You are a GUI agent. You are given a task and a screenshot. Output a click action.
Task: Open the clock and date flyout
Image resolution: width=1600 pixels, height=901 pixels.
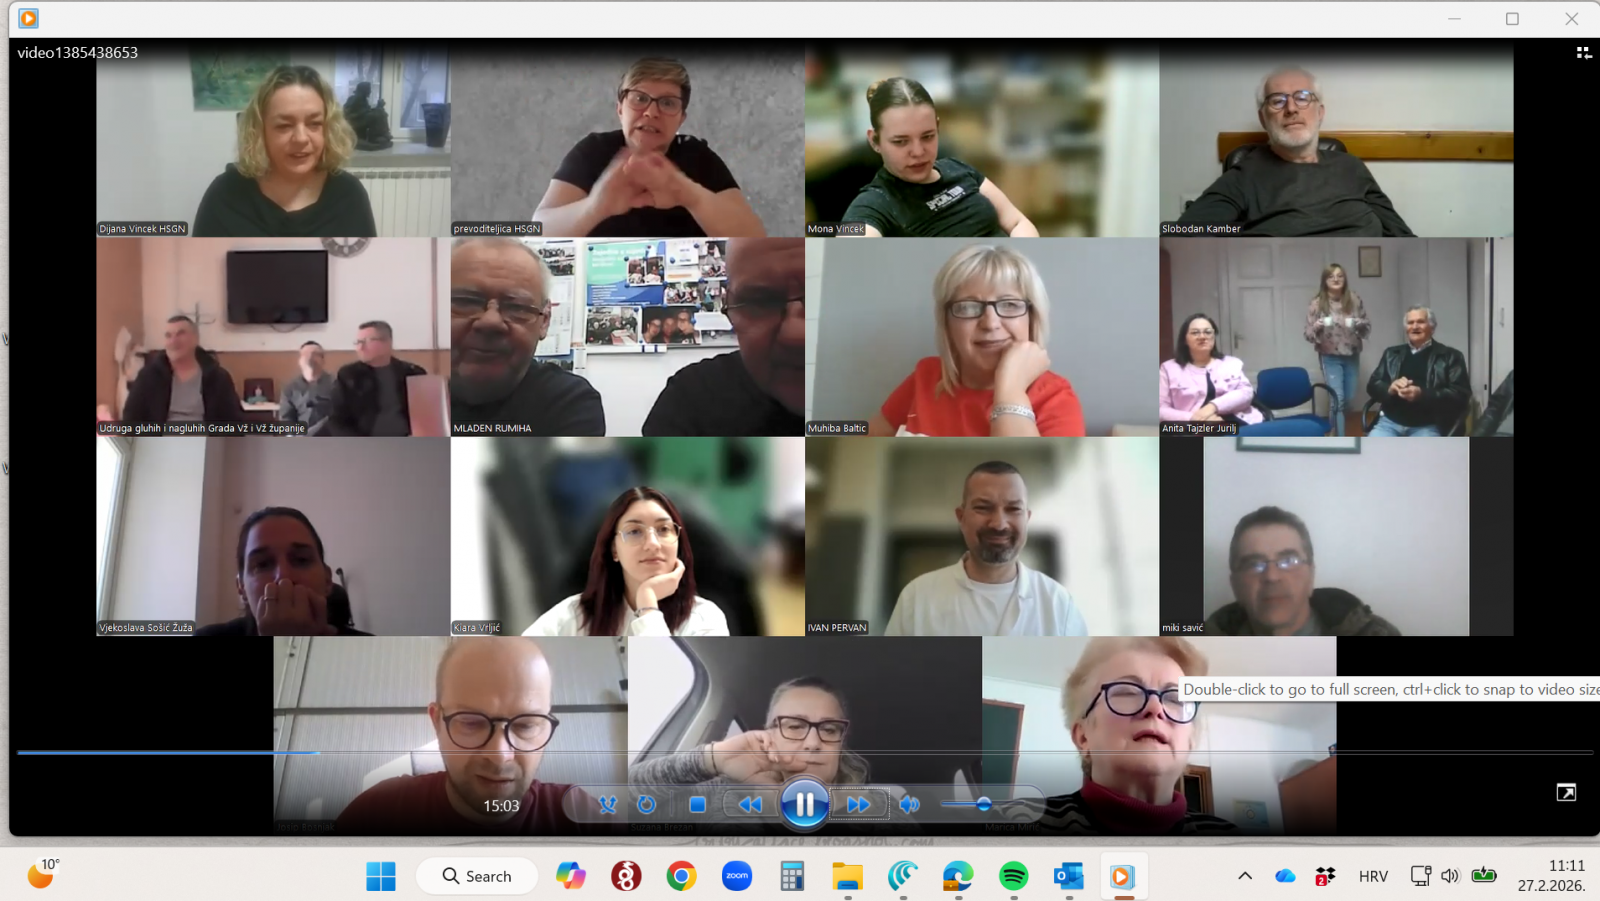coord(1551,875)
